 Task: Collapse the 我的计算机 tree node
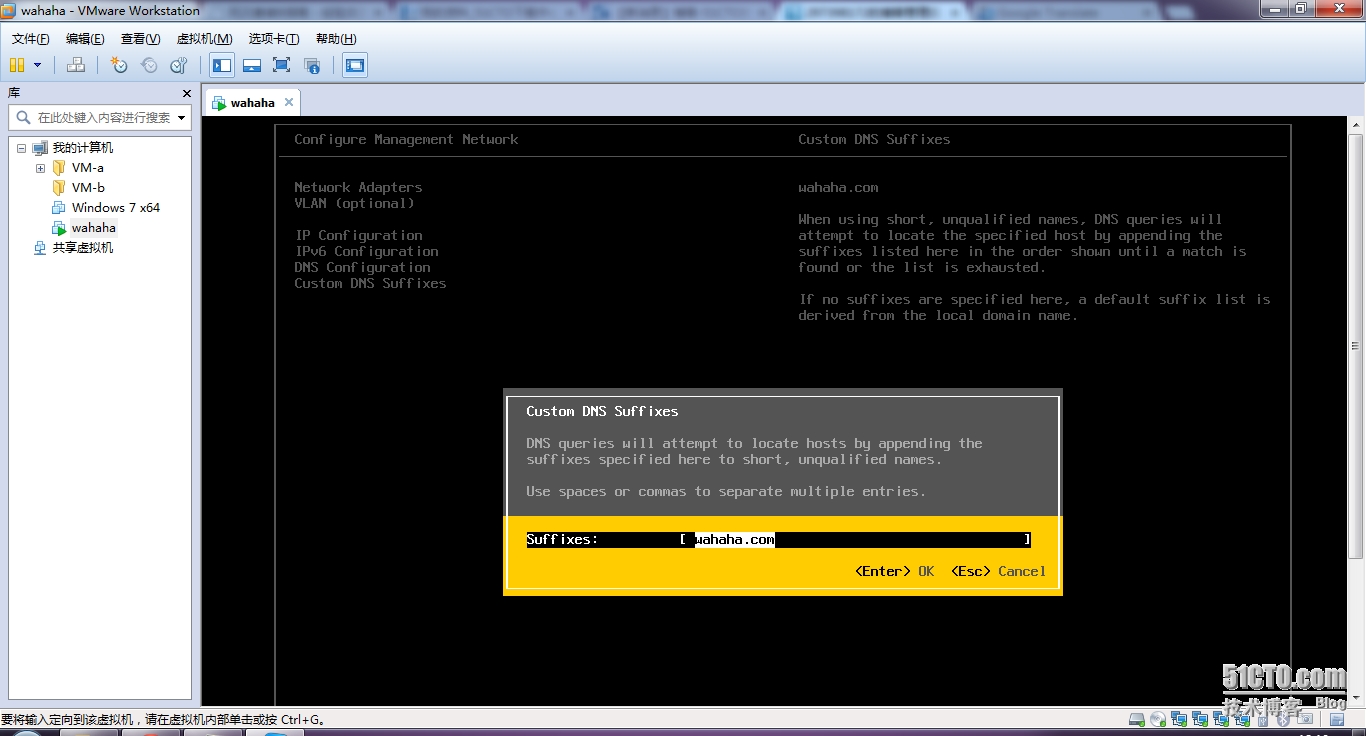21,148
